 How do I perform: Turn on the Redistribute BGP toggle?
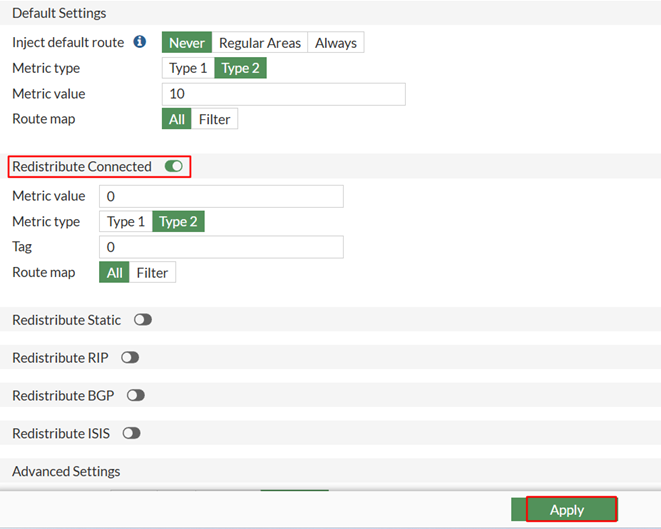(x=136, y=395)
